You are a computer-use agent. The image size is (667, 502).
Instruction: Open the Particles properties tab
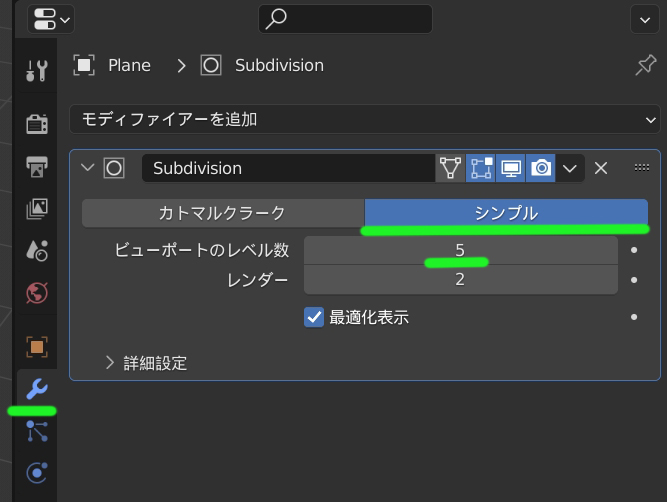(x=37, y=431)
